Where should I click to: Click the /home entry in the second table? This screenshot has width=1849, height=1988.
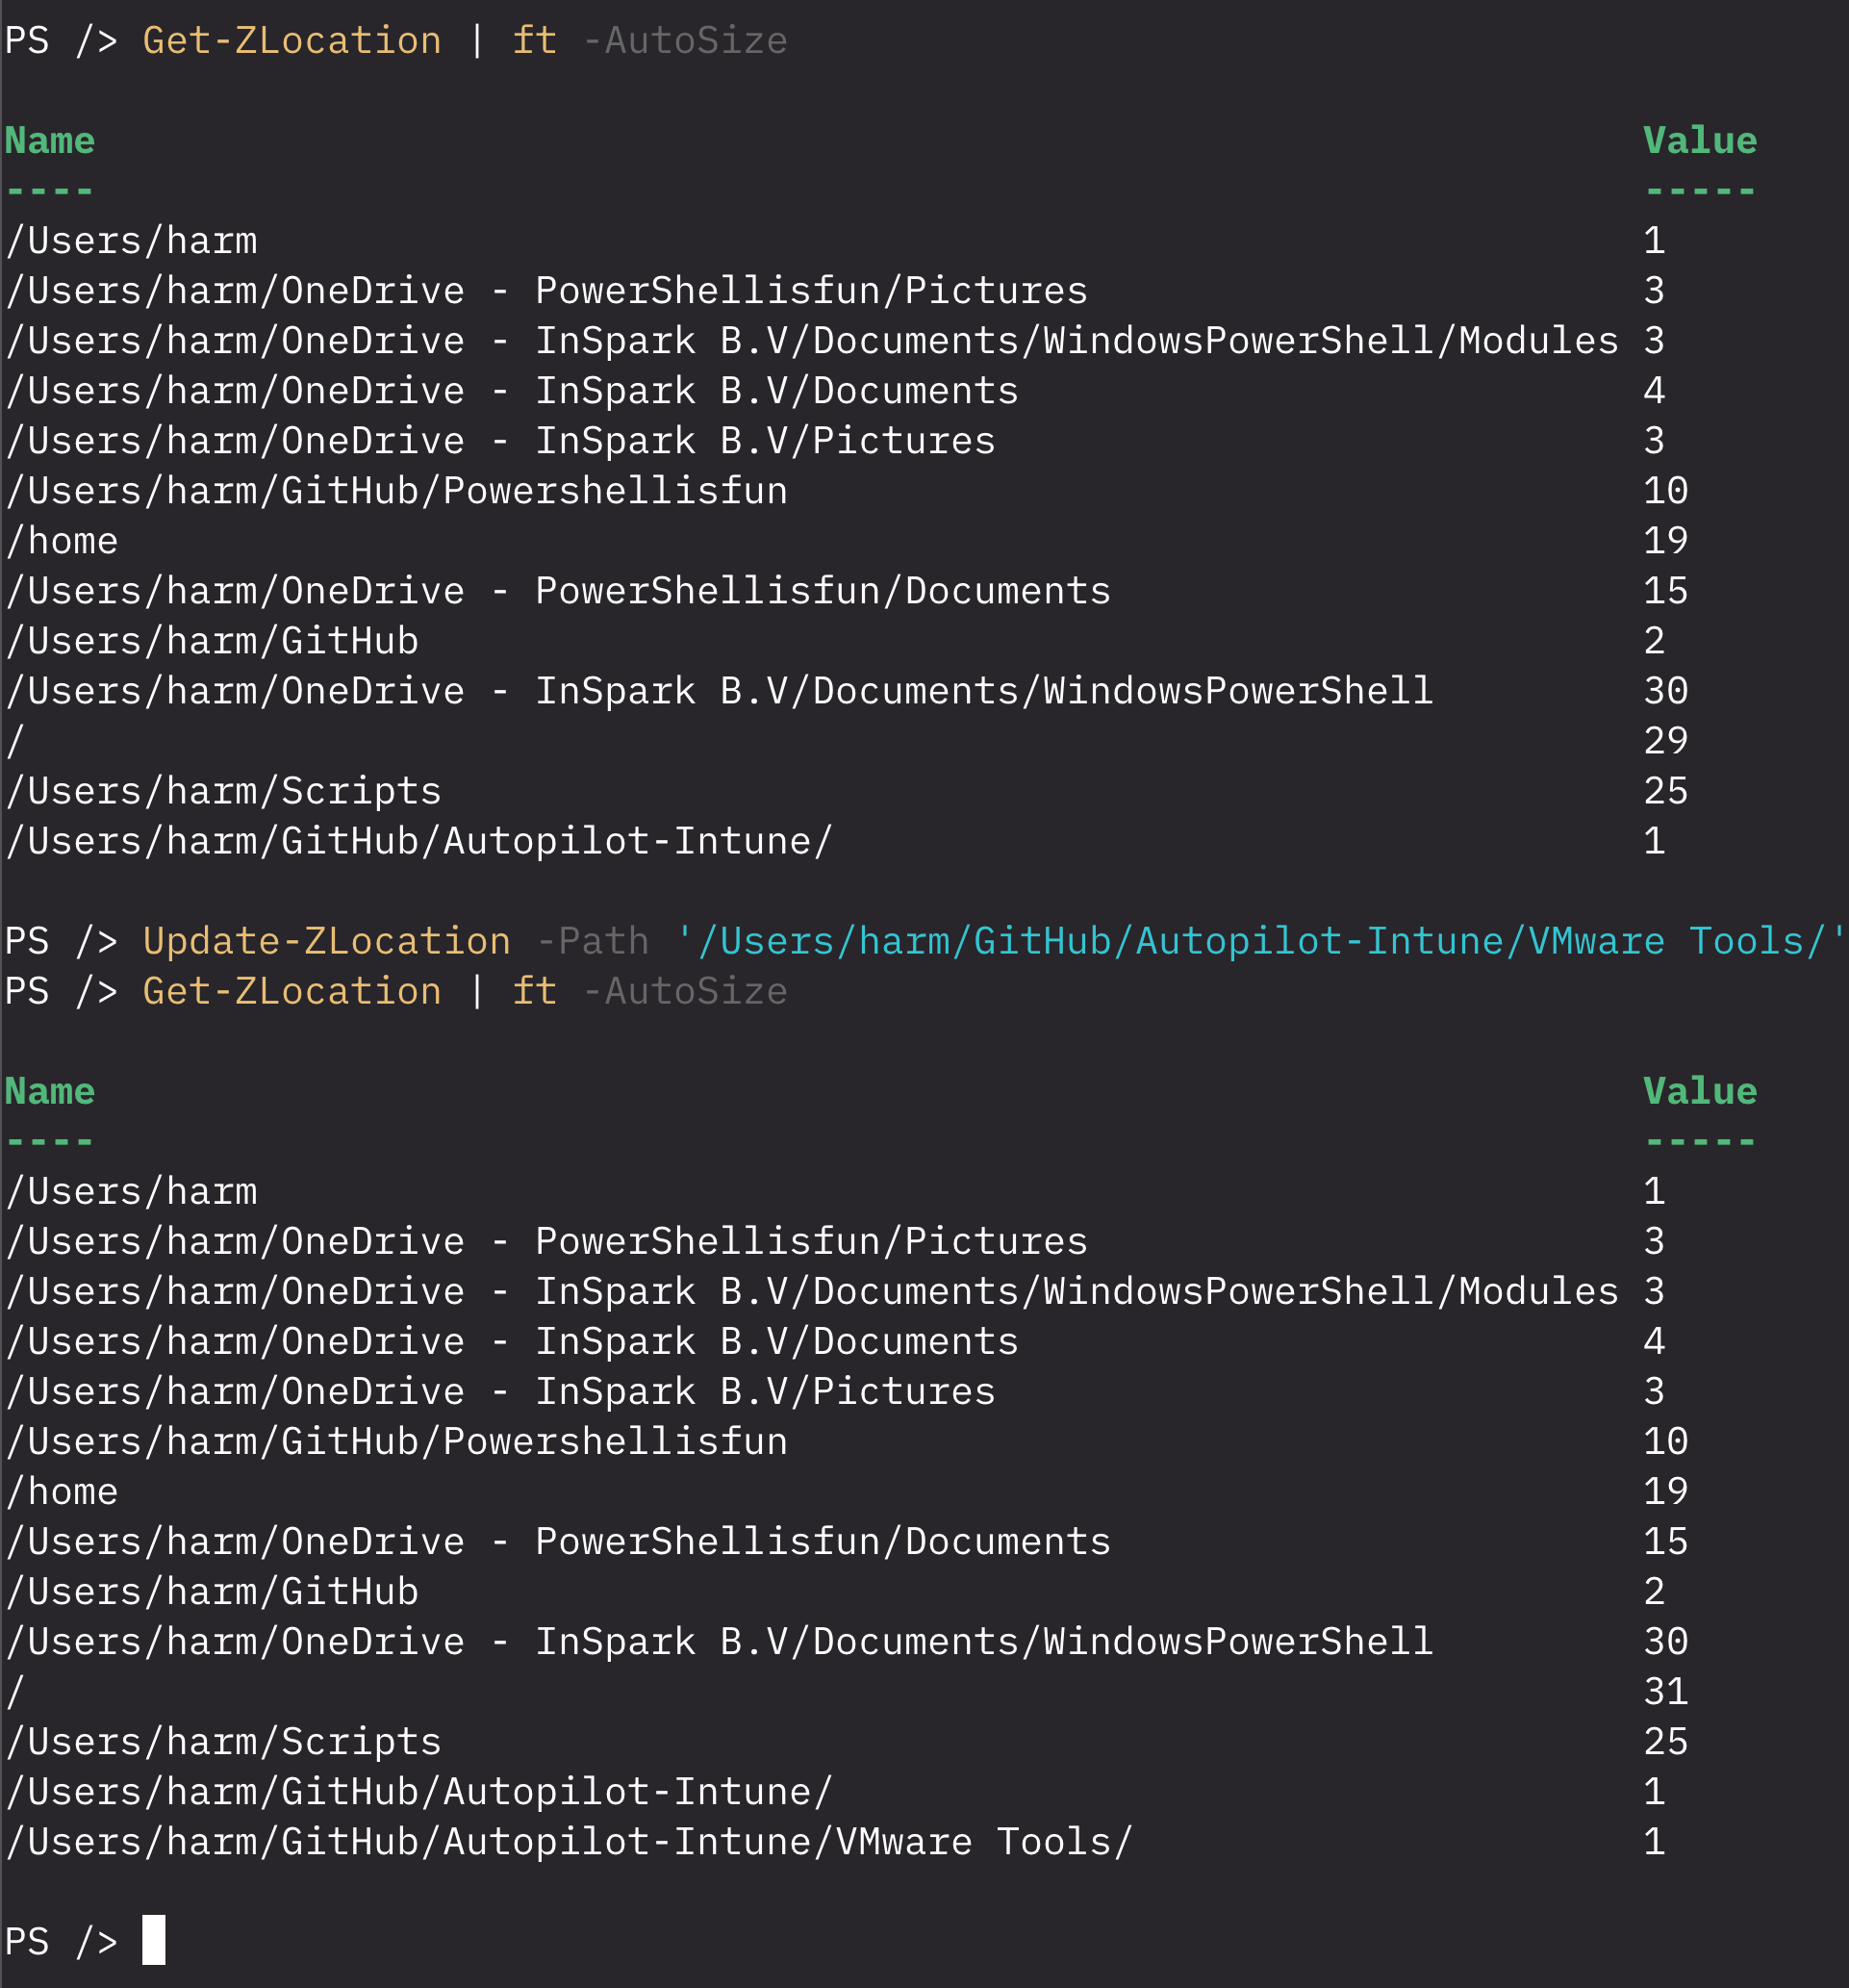[x=62, y=1491]
